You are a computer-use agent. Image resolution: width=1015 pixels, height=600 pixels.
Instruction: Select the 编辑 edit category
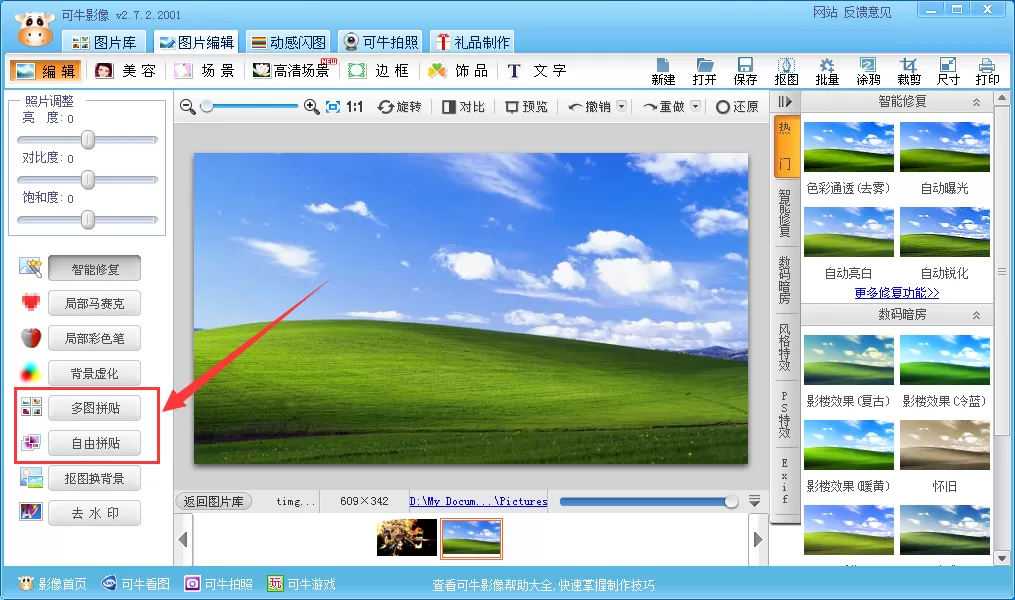point(45,71)
